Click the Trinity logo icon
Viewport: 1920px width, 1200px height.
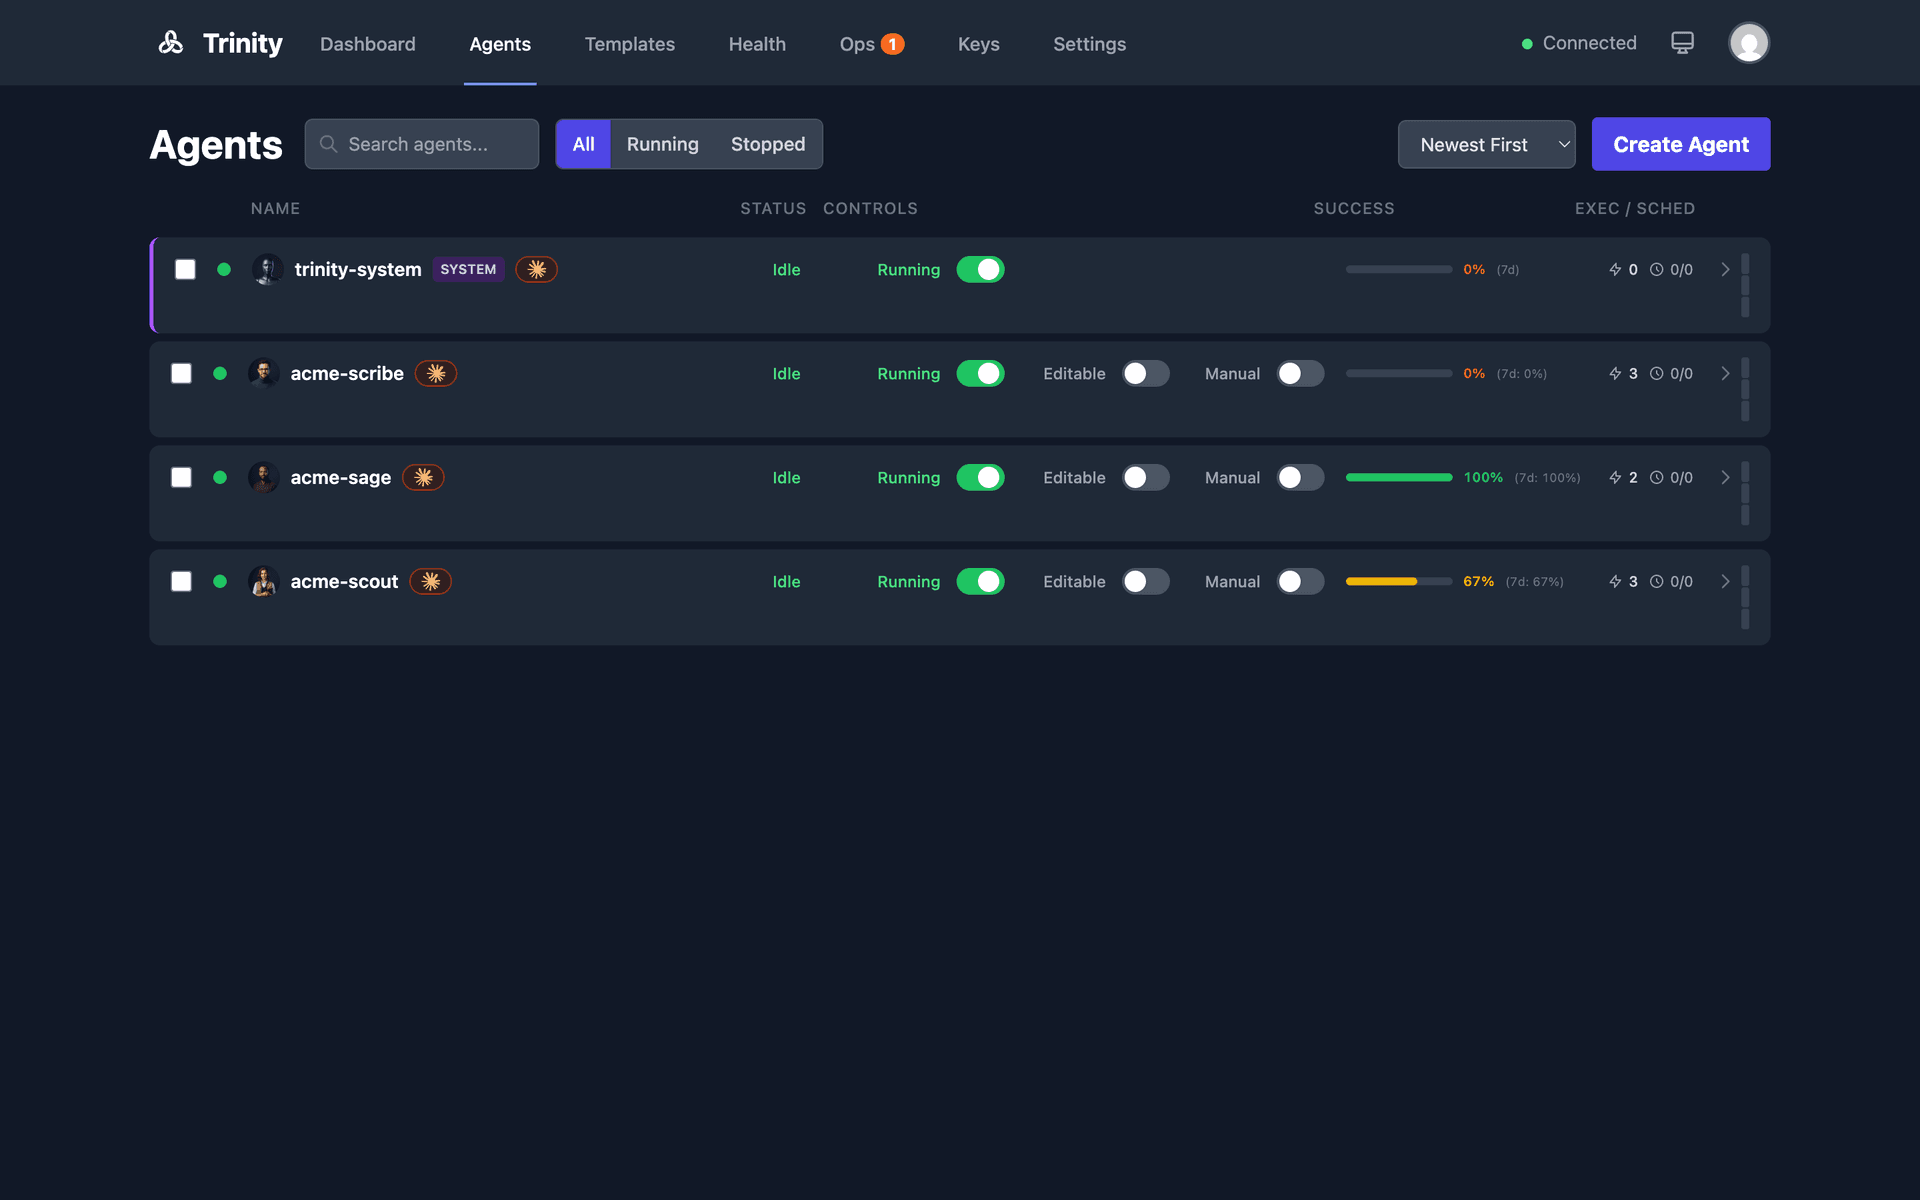point(170,42)
